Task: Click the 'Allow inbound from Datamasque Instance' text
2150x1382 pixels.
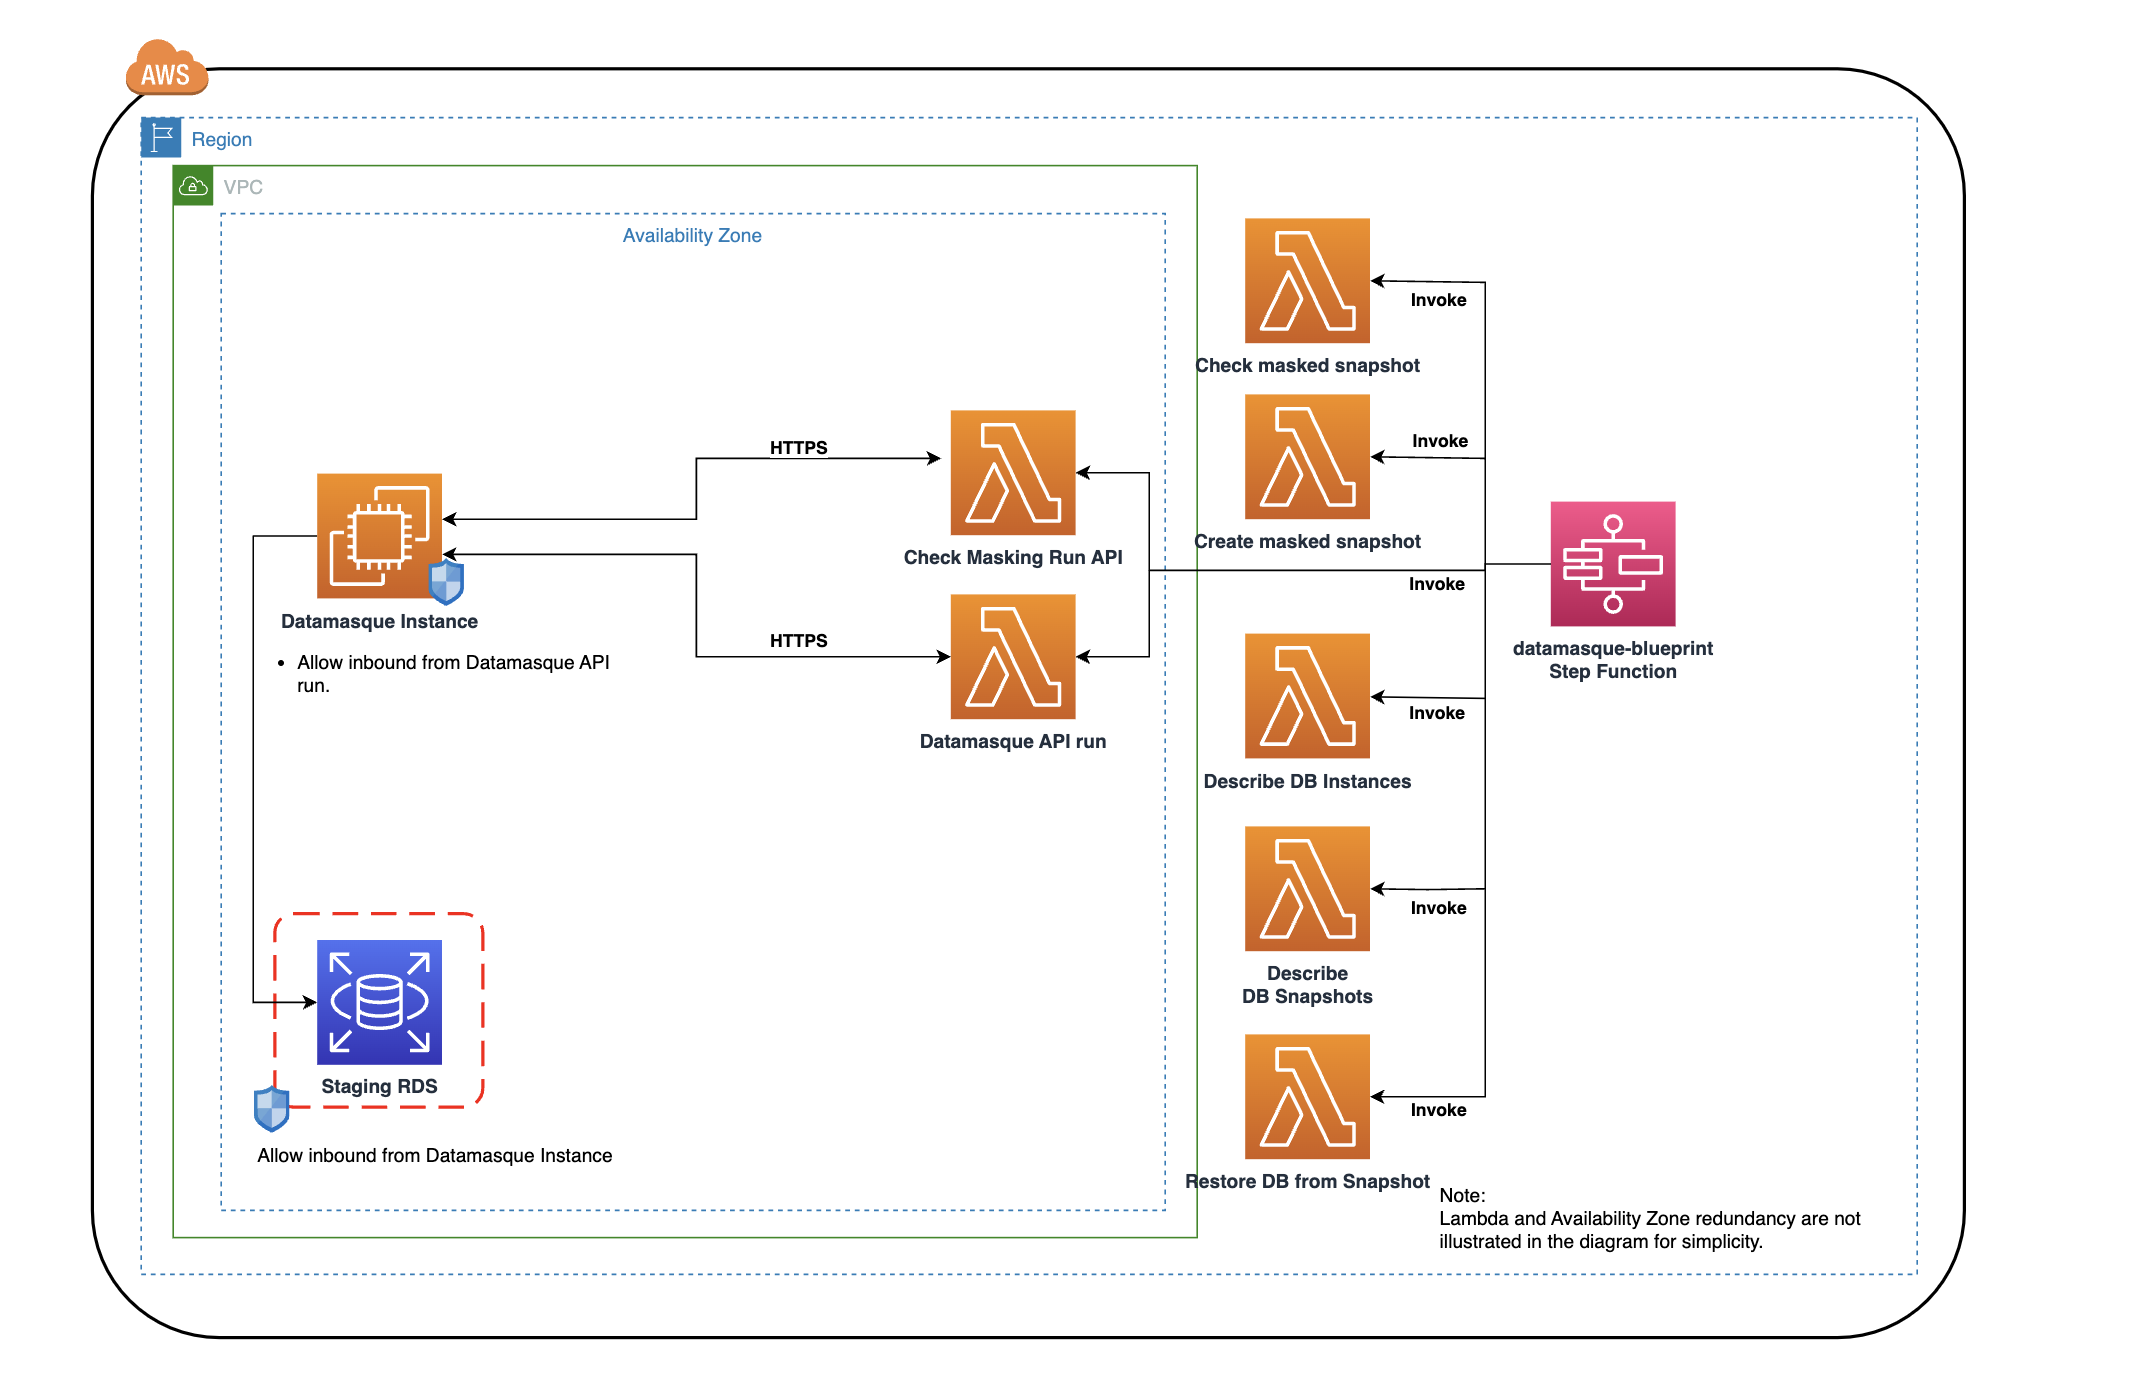Action: click(x=434, y=1155)
